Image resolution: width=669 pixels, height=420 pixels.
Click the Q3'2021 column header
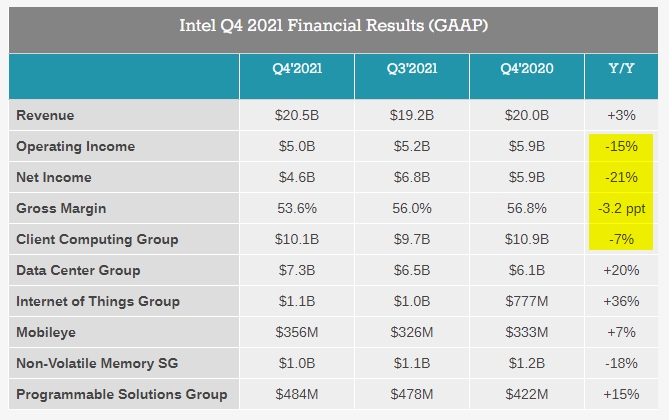[411, 69]
